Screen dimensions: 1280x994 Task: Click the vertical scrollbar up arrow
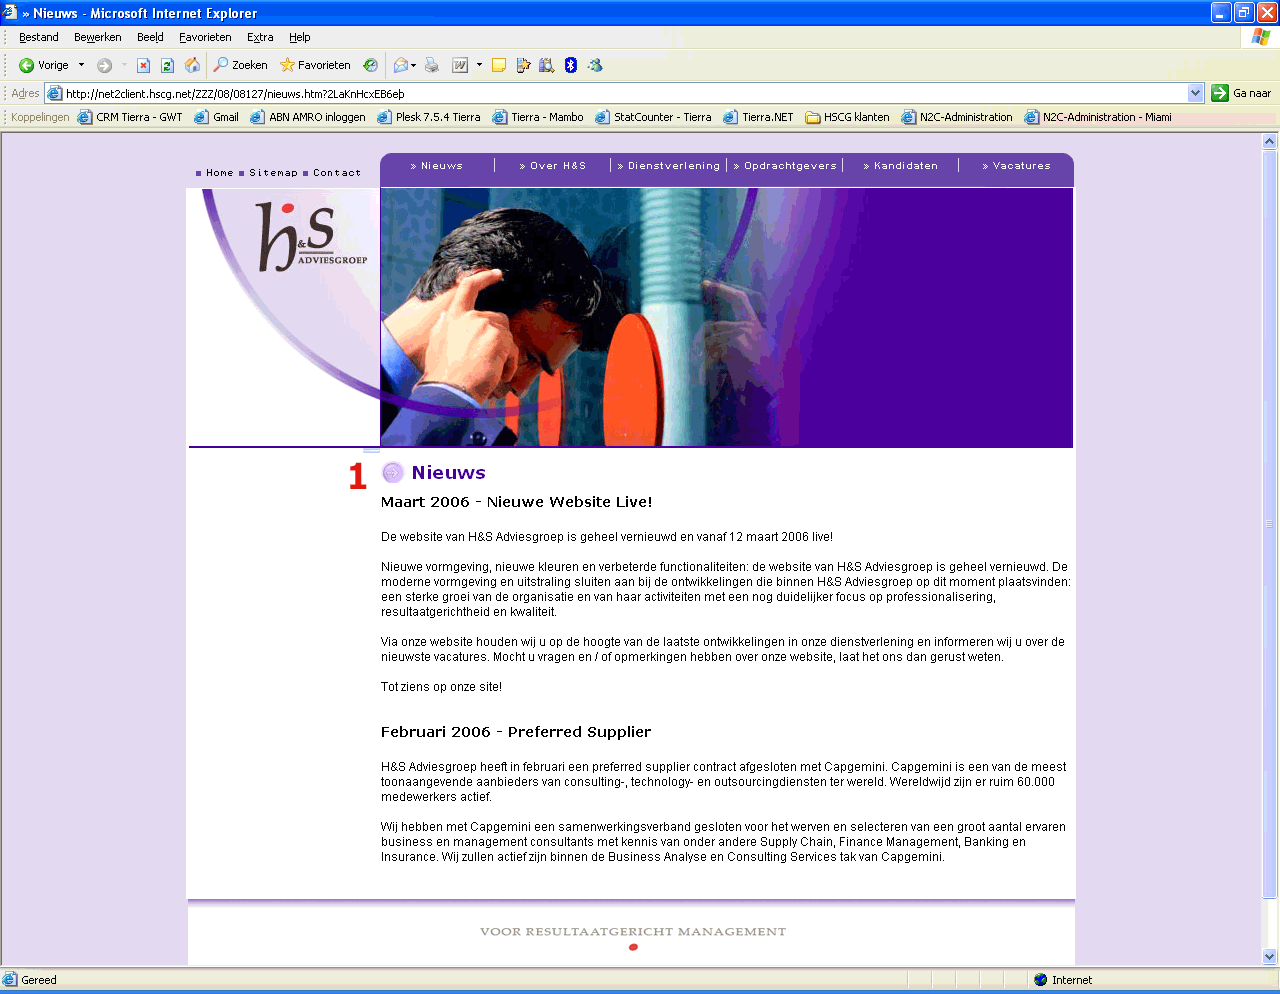tap(1270, 142)
